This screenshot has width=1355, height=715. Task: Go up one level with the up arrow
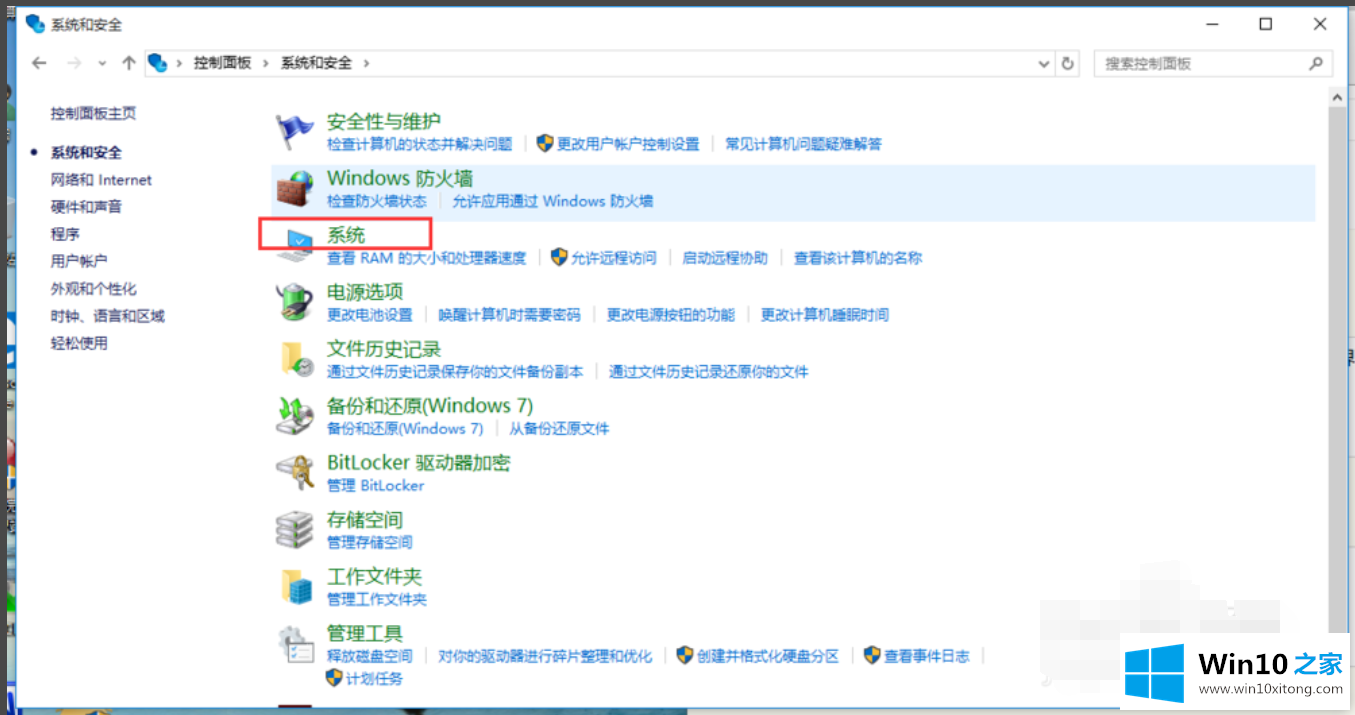[x=128, y=63]
